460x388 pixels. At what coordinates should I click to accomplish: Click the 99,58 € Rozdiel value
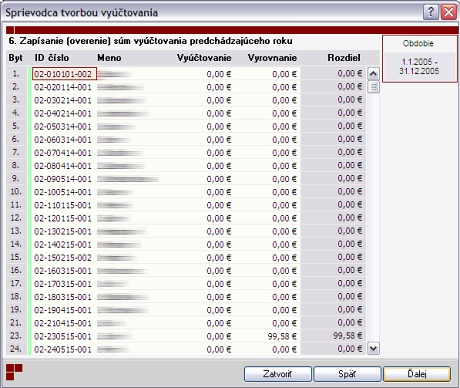348,336
